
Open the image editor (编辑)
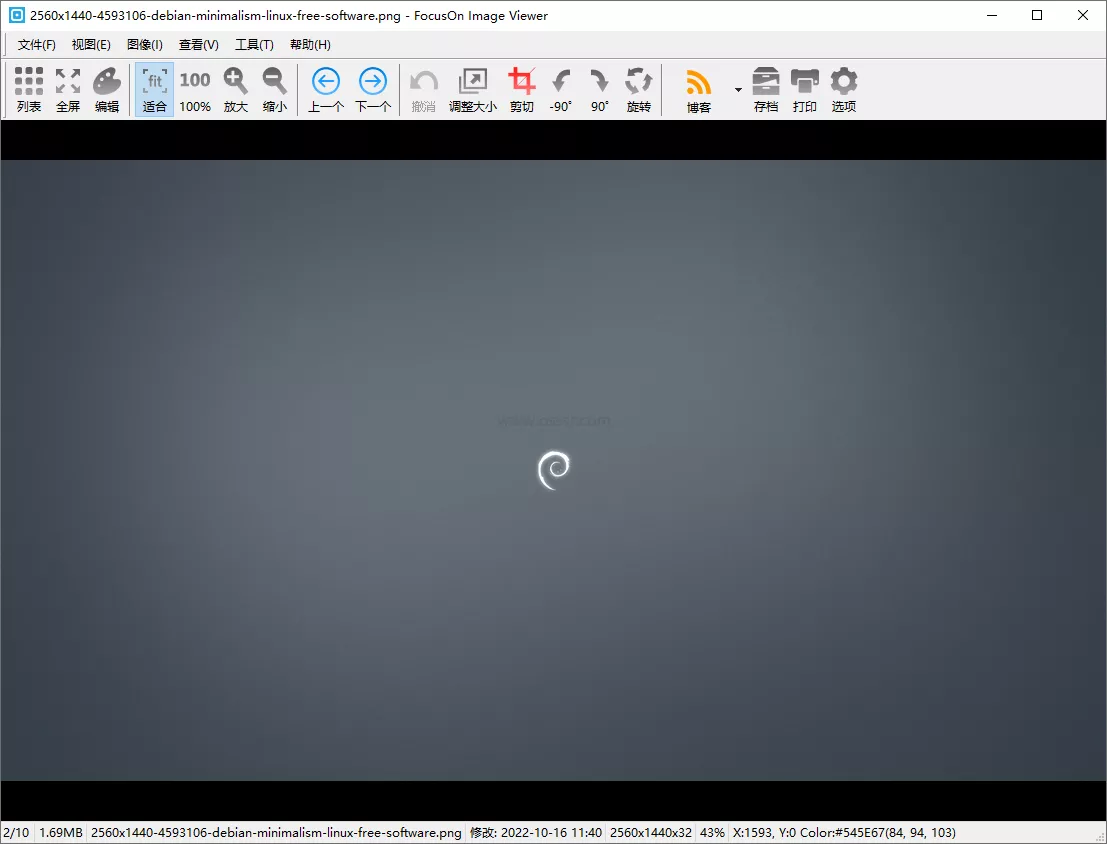[107, 90]
